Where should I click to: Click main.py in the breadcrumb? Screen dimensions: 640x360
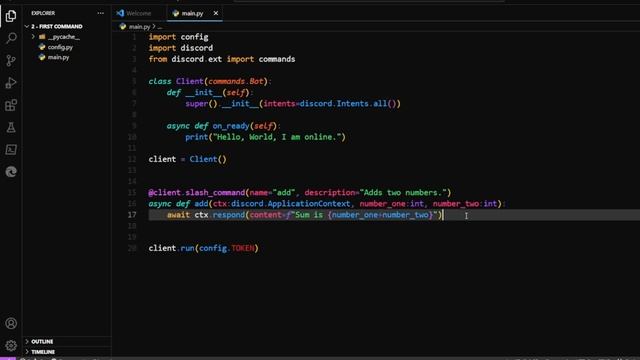139,27
